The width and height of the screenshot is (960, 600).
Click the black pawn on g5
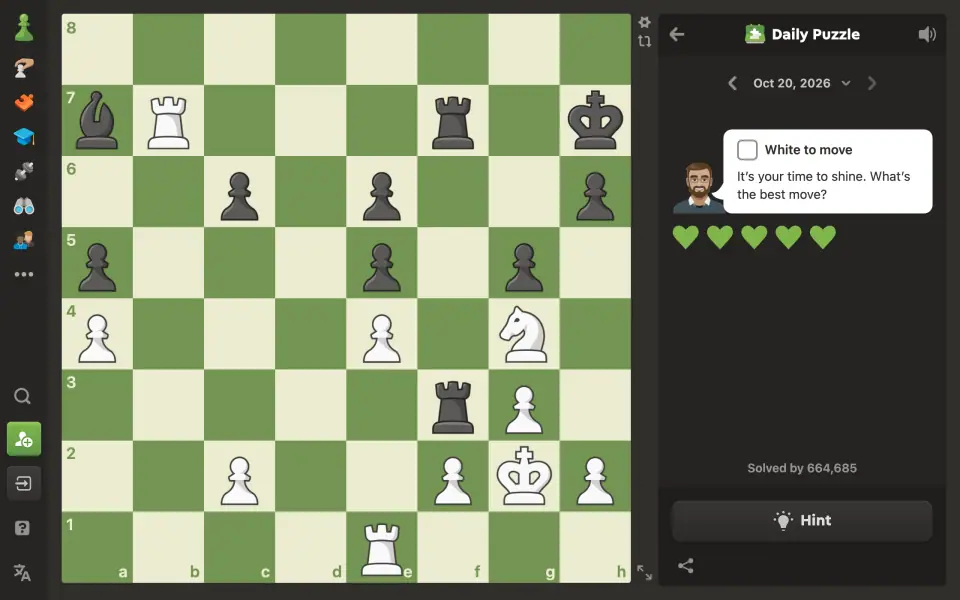(x=524, y=268)
